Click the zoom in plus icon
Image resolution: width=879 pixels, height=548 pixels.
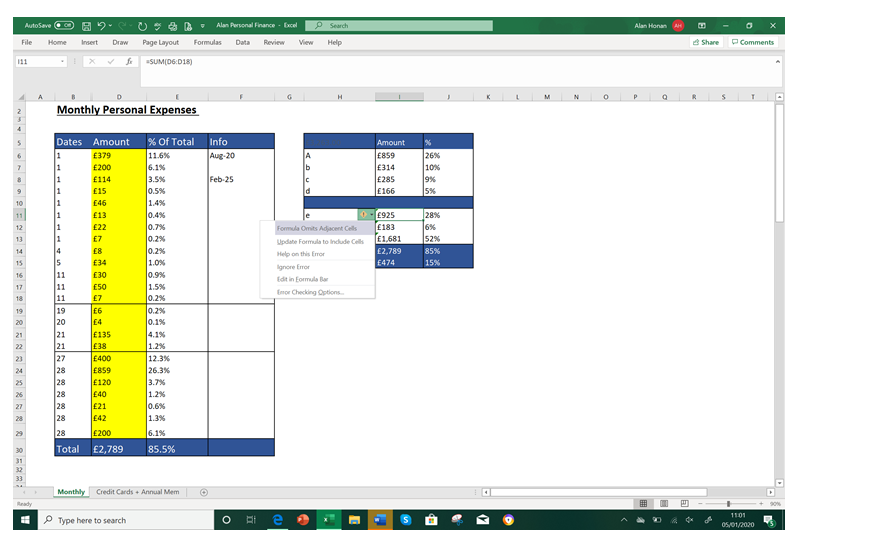[761, 504]
